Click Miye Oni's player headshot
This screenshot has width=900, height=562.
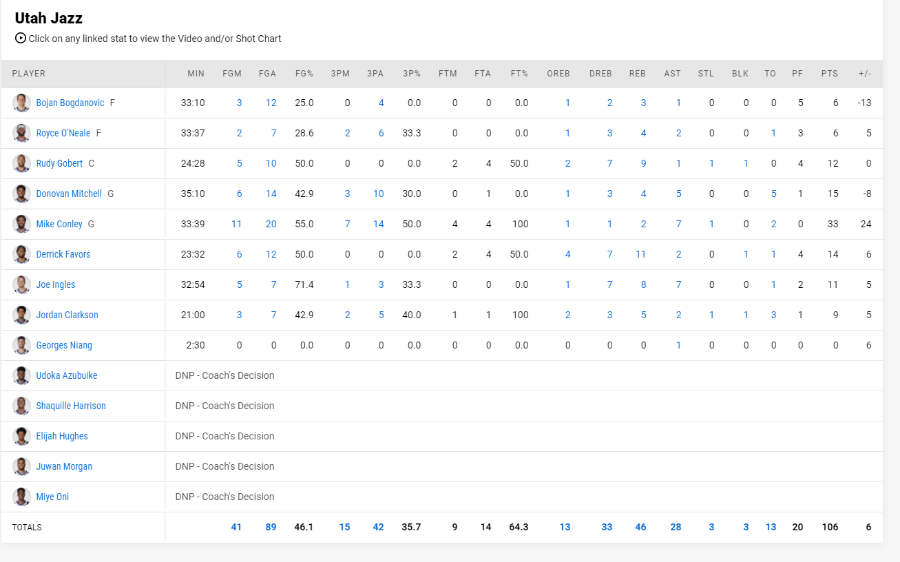[x=21, y=497]
